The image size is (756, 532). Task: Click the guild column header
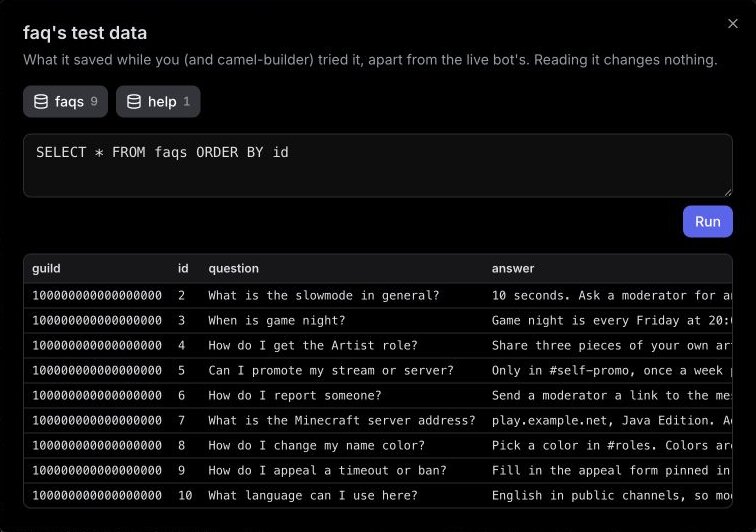[x=46, y=269]
